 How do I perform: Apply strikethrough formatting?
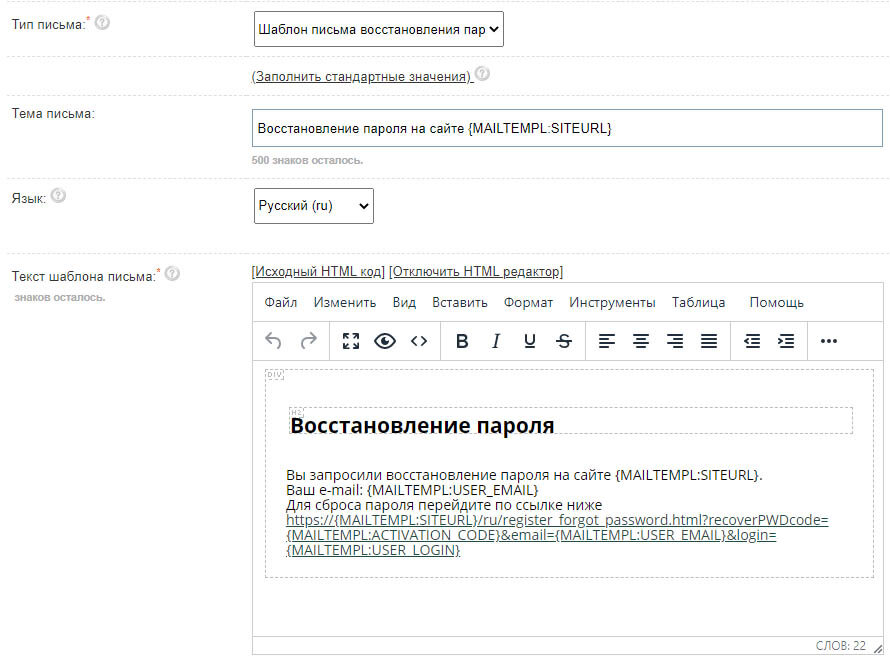point(564,341)
